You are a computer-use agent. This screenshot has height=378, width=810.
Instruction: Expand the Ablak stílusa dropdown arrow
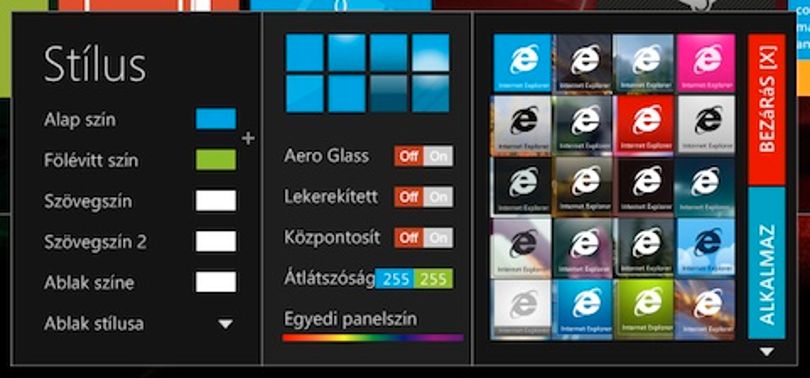point(226,324)
